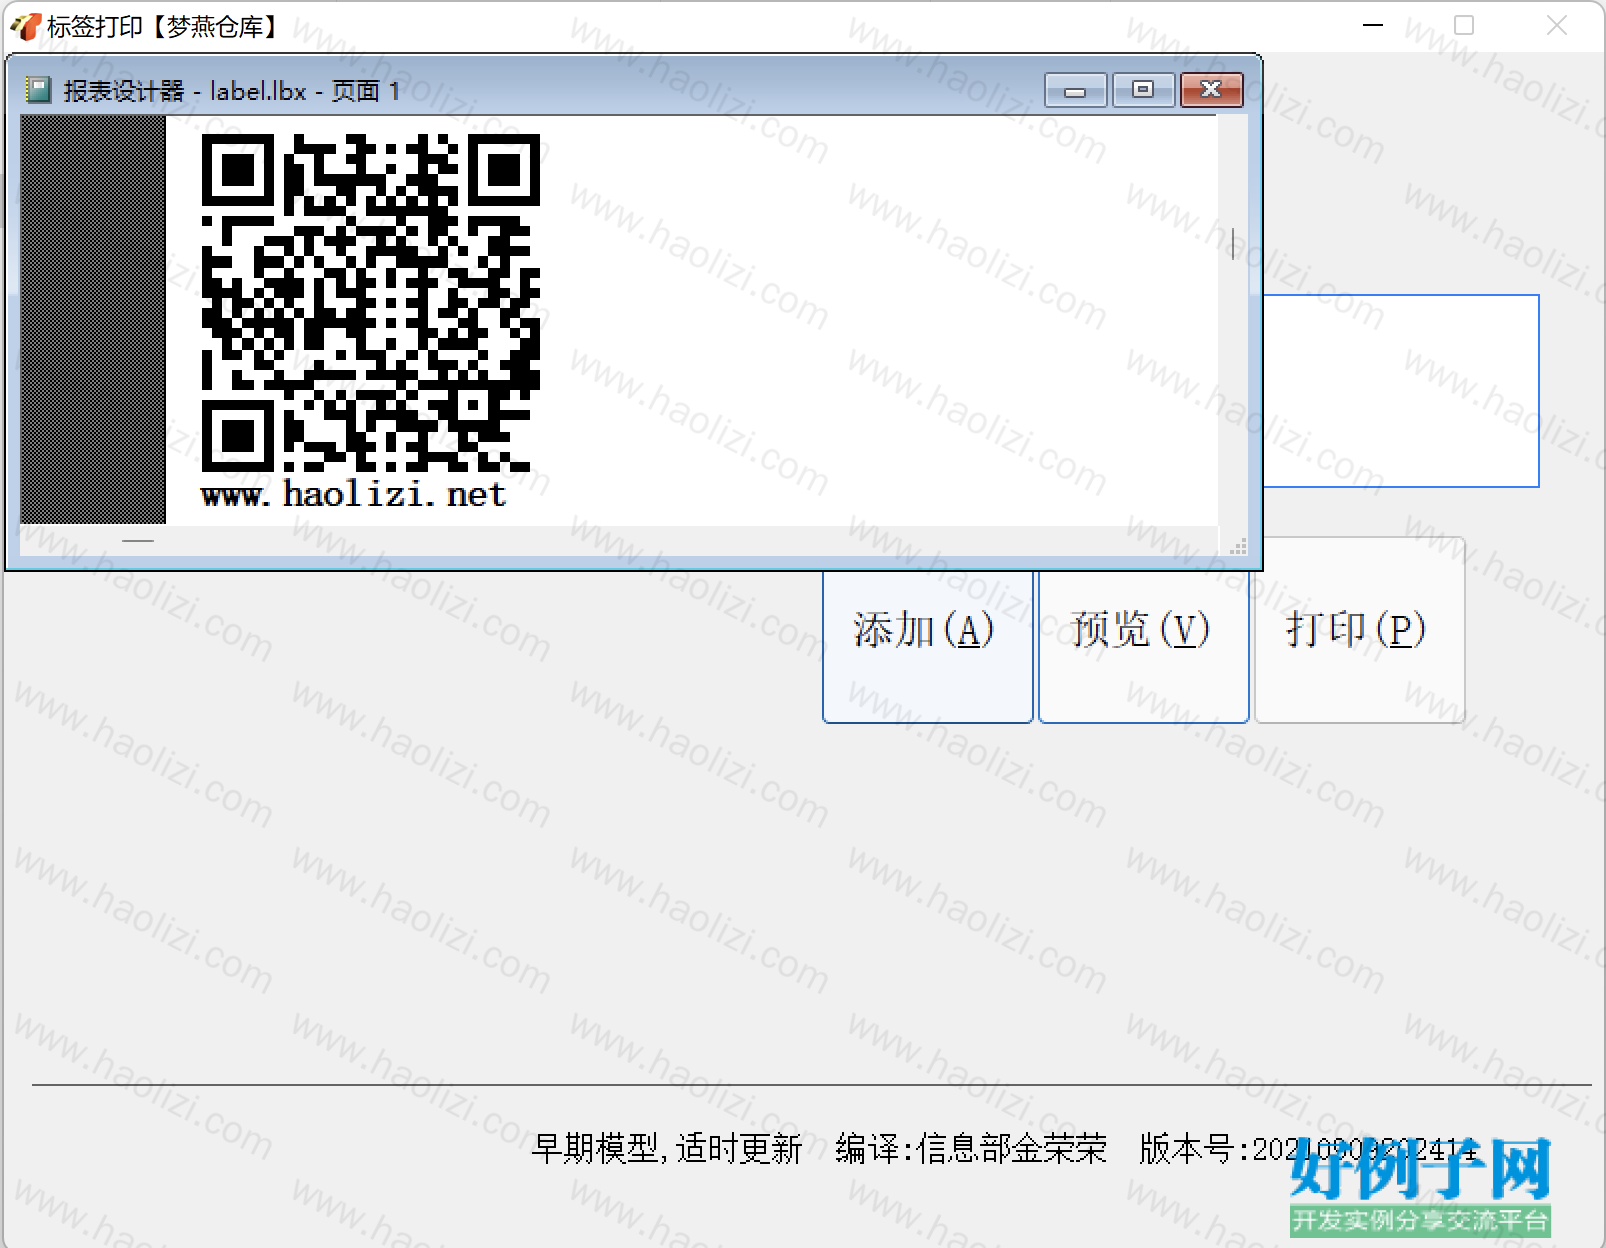
Task: Click the 版本号 version text
Action: 1308,1149
